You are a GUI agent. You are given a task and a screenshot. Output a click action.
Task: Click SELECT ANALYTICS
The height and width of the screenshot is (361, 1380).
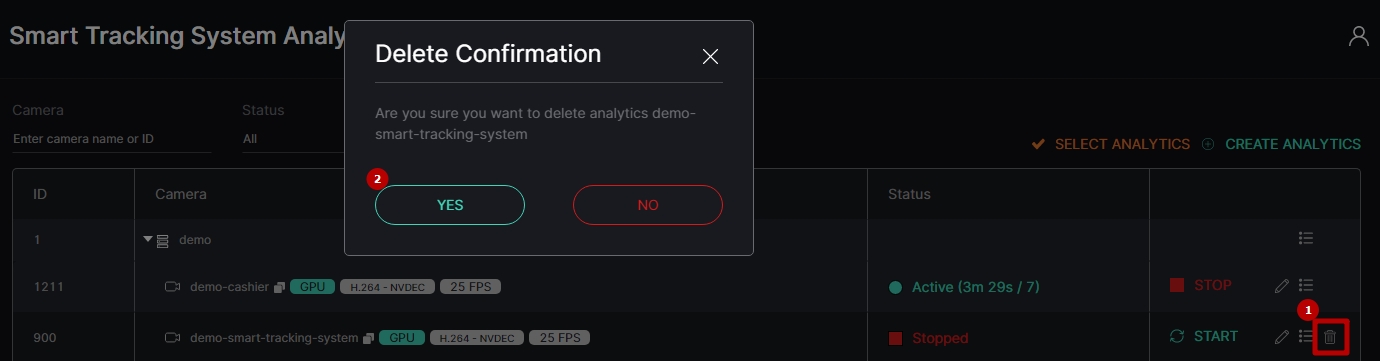pos(1111,144)
